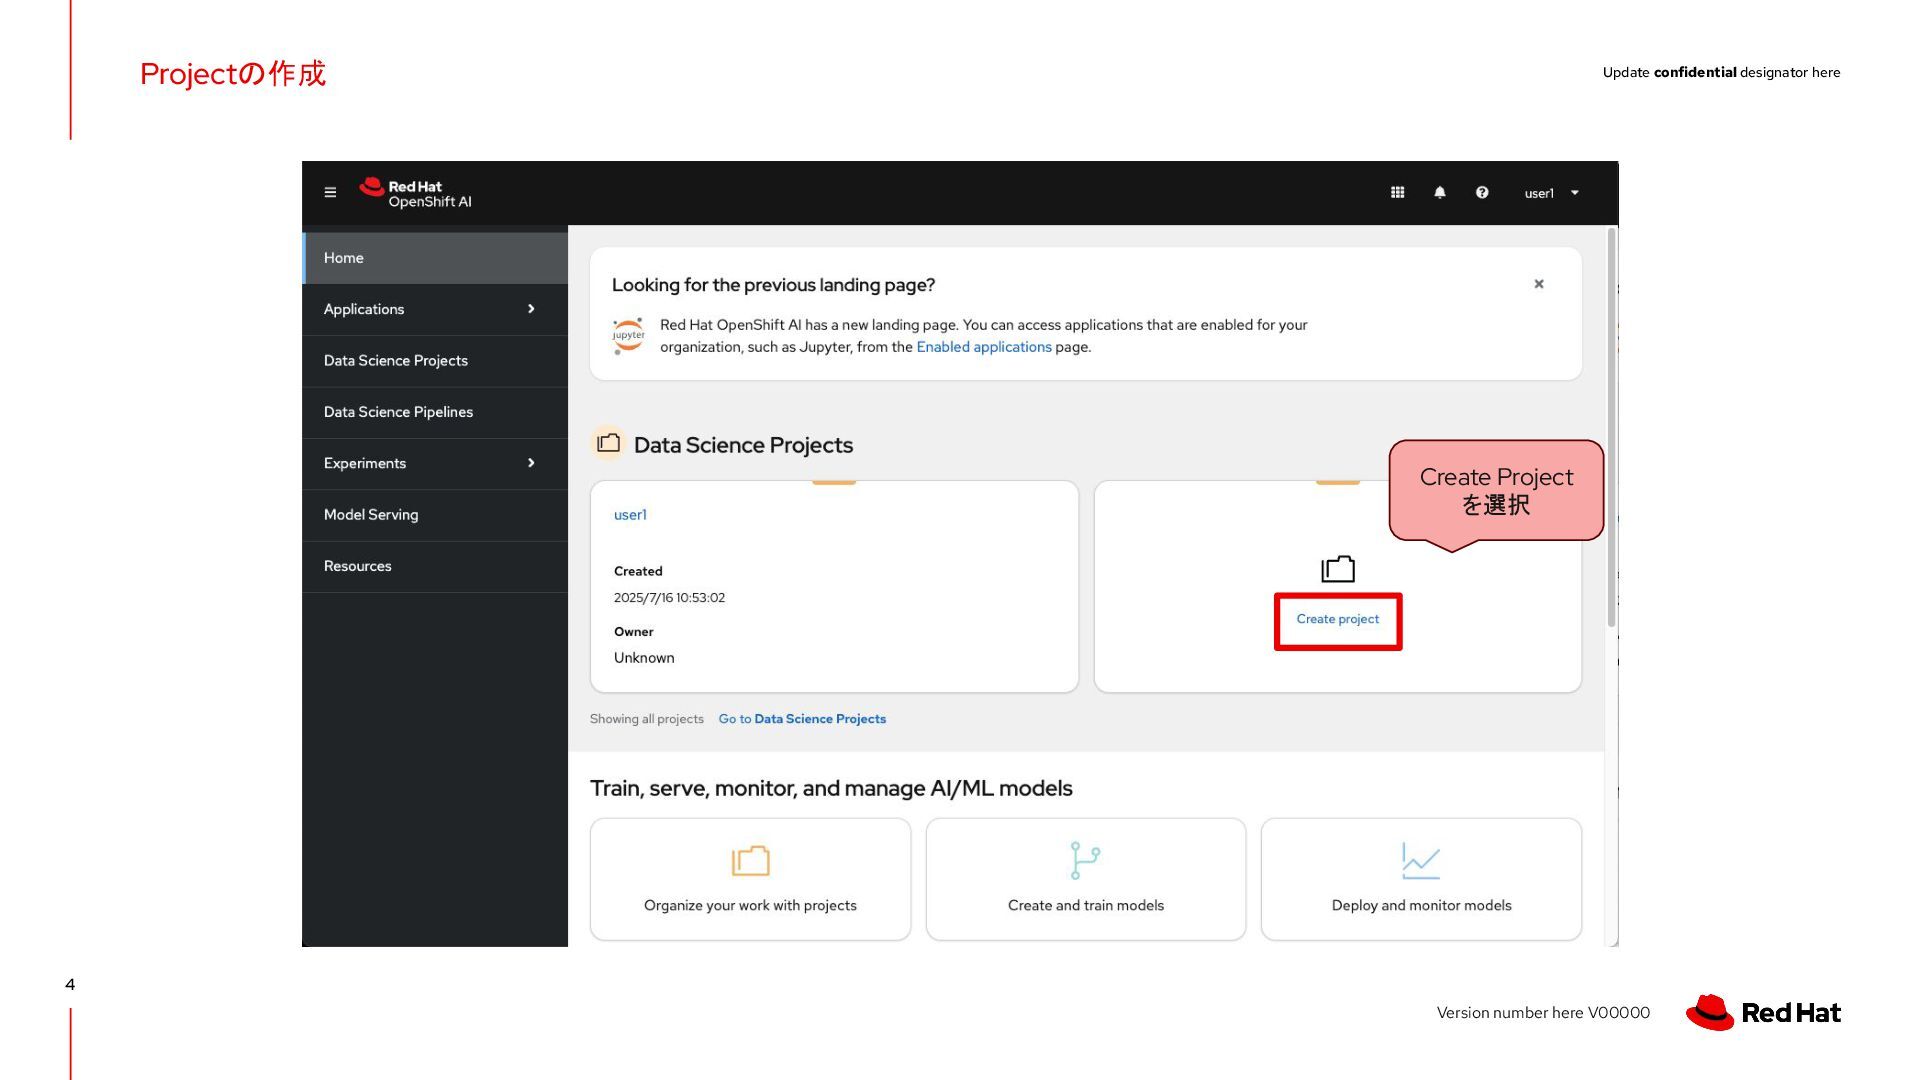This screenshot has width=1920, height=1080.
Task: Follow Go to Data Science Projects link
Action: click(x=802, y=719)
